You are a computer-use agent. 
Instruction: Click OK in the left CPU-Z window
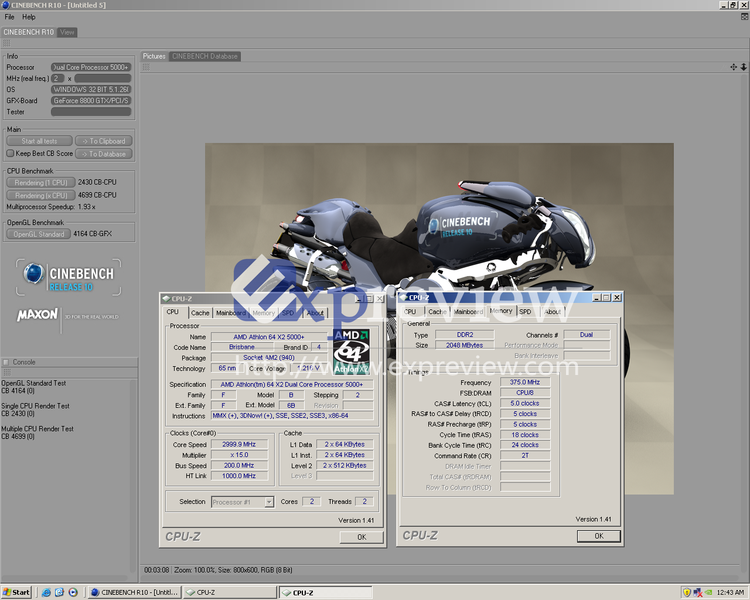[x=362, y=537]
